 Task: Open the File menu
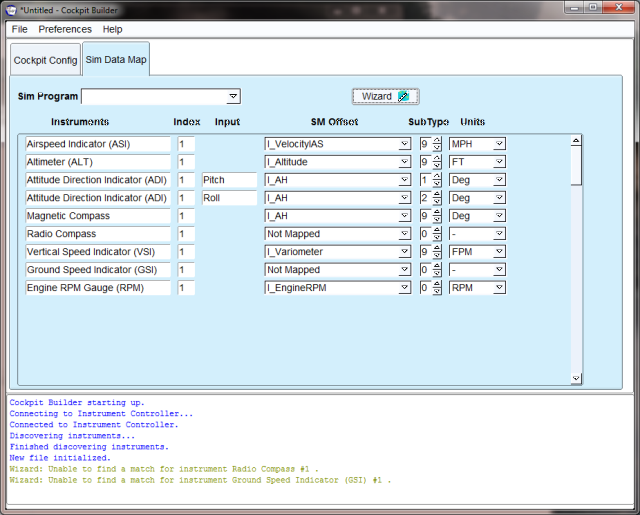tap(20, 29)
